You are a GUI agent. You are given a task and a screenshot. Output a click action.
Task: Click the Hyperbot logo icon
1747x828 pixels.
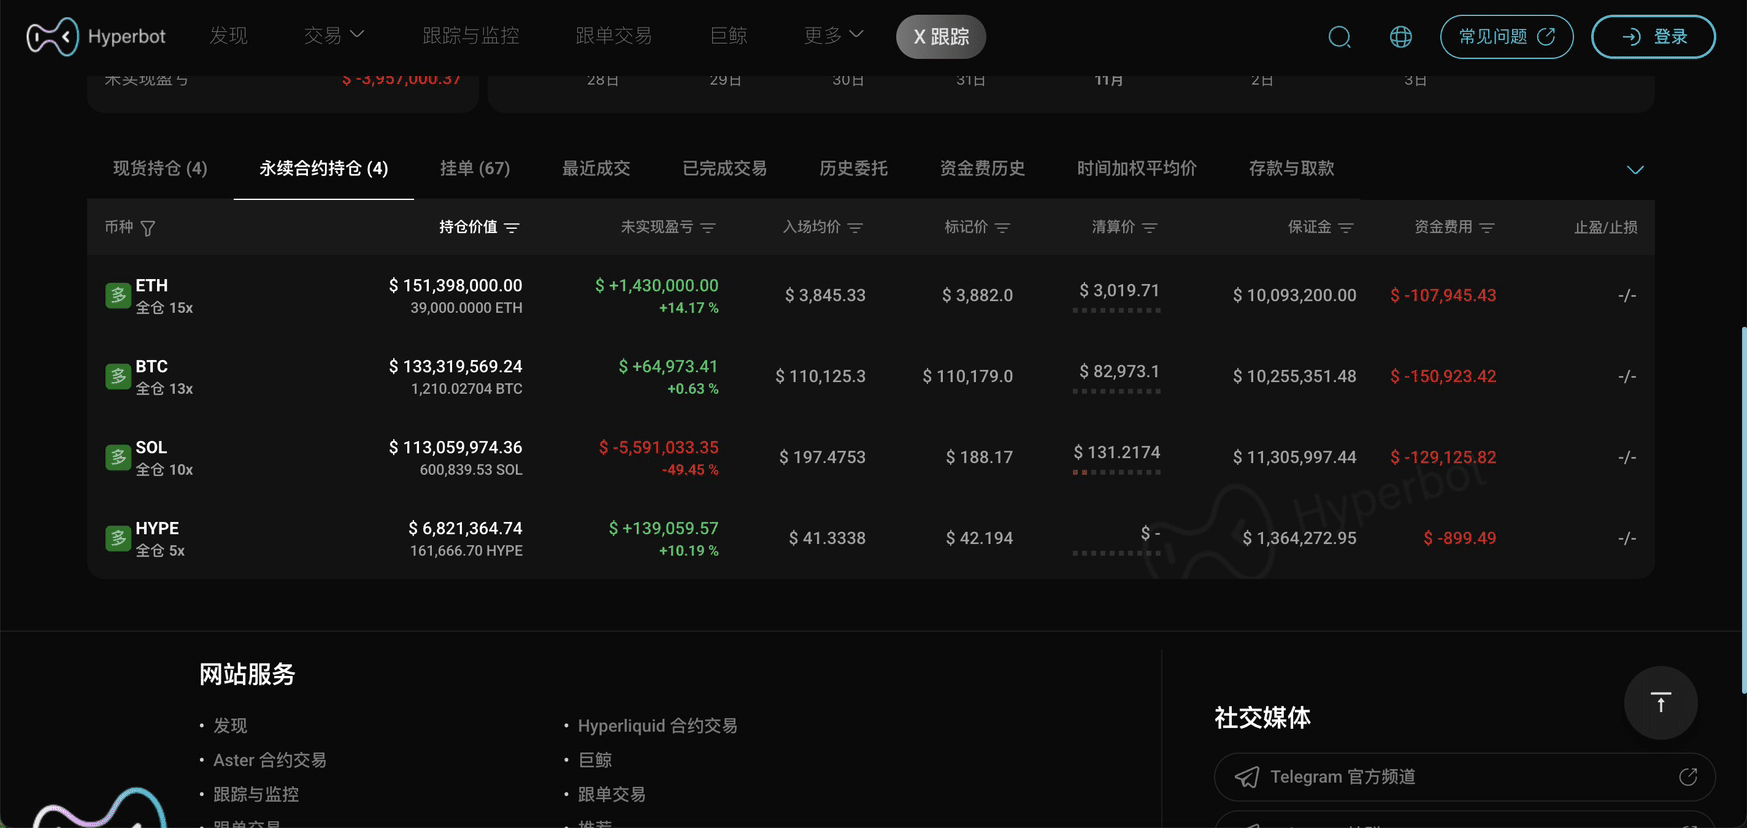tap(52, 37)
